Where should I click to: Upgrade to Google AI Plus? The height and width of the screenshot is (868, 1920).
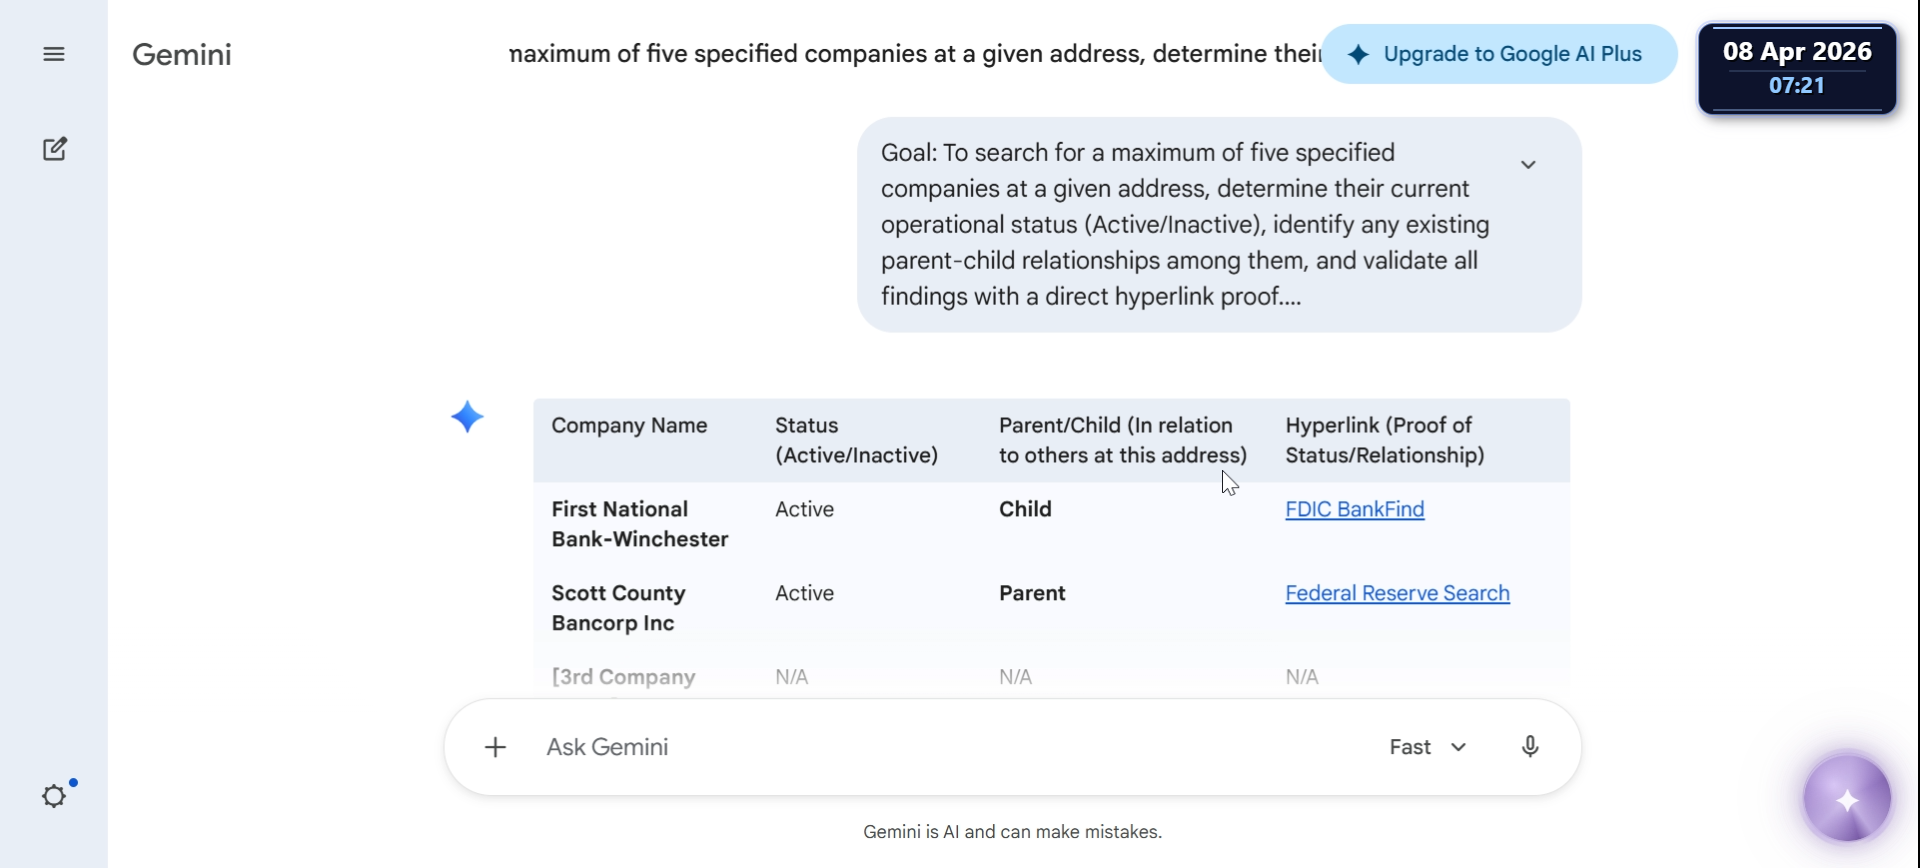[1498, 54]
